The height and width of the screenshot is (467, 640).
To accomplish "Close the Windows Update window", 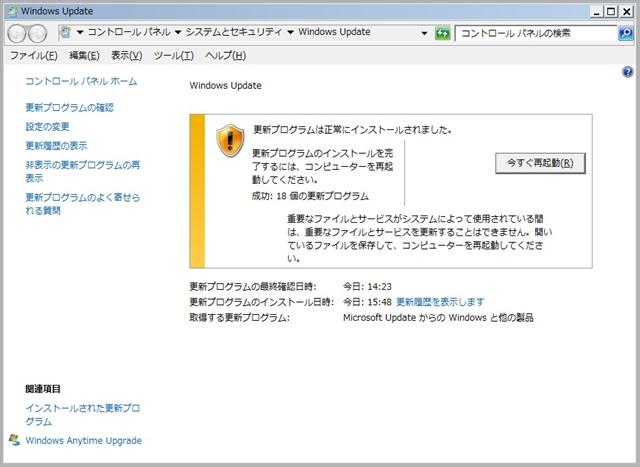I will pos(626,12).
